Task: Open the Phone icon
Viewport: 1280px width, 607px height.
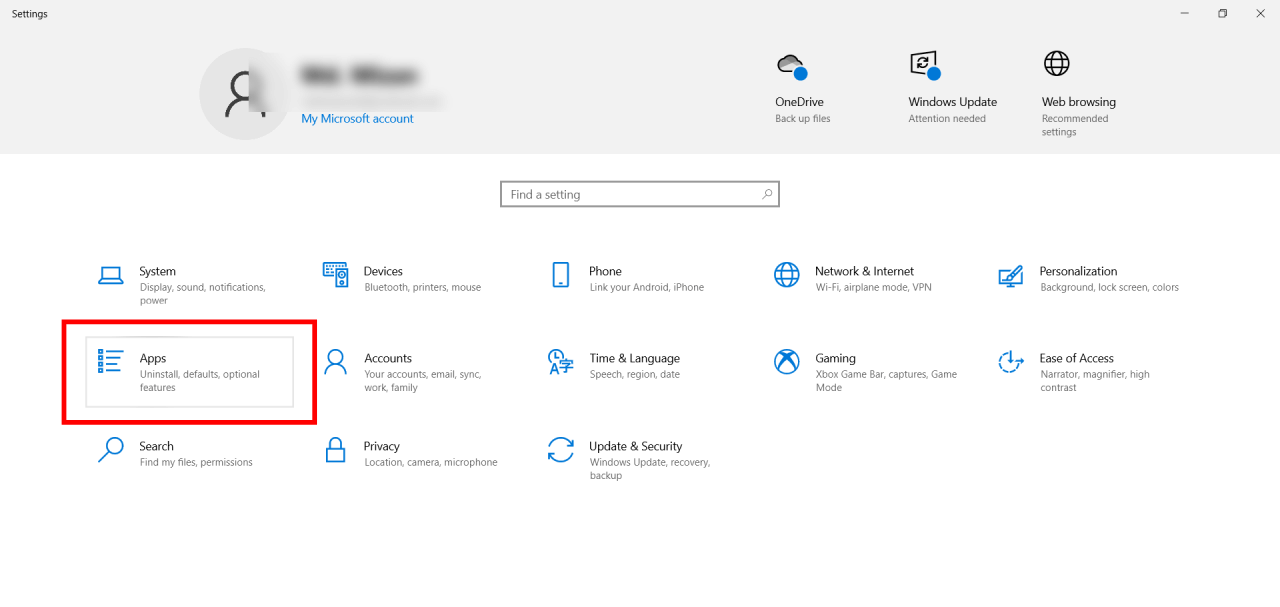Action: click(560, 275)
